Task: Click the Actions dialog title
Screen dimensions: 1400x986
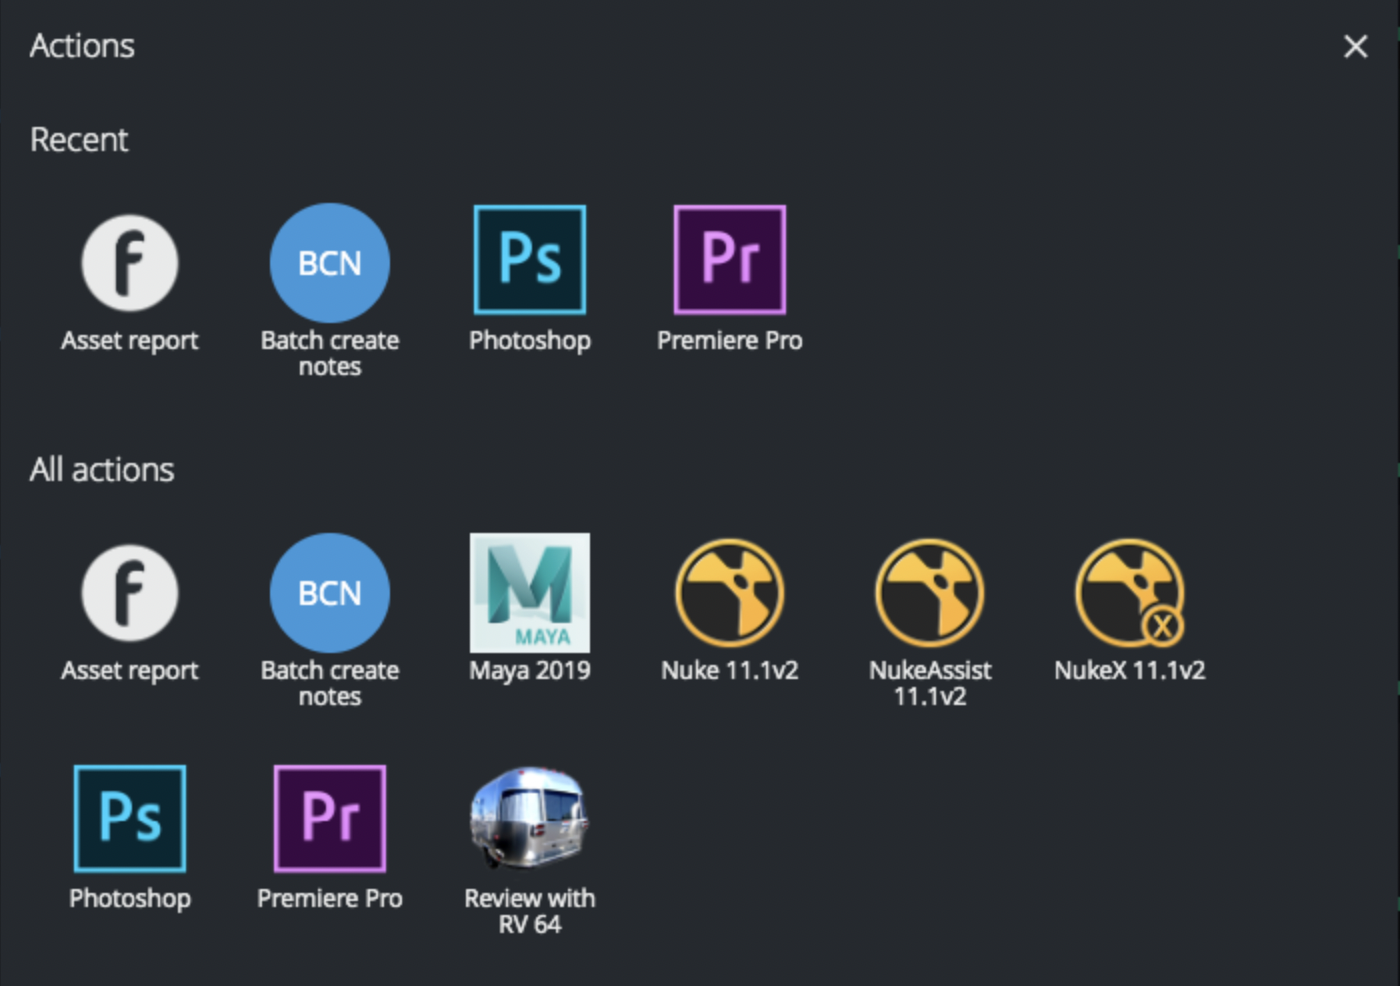Action: (x=82, y=45)
